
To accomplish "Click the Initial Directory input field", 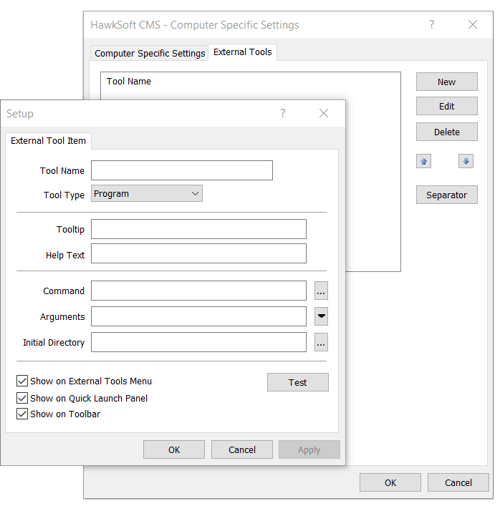I will point(199,342).
